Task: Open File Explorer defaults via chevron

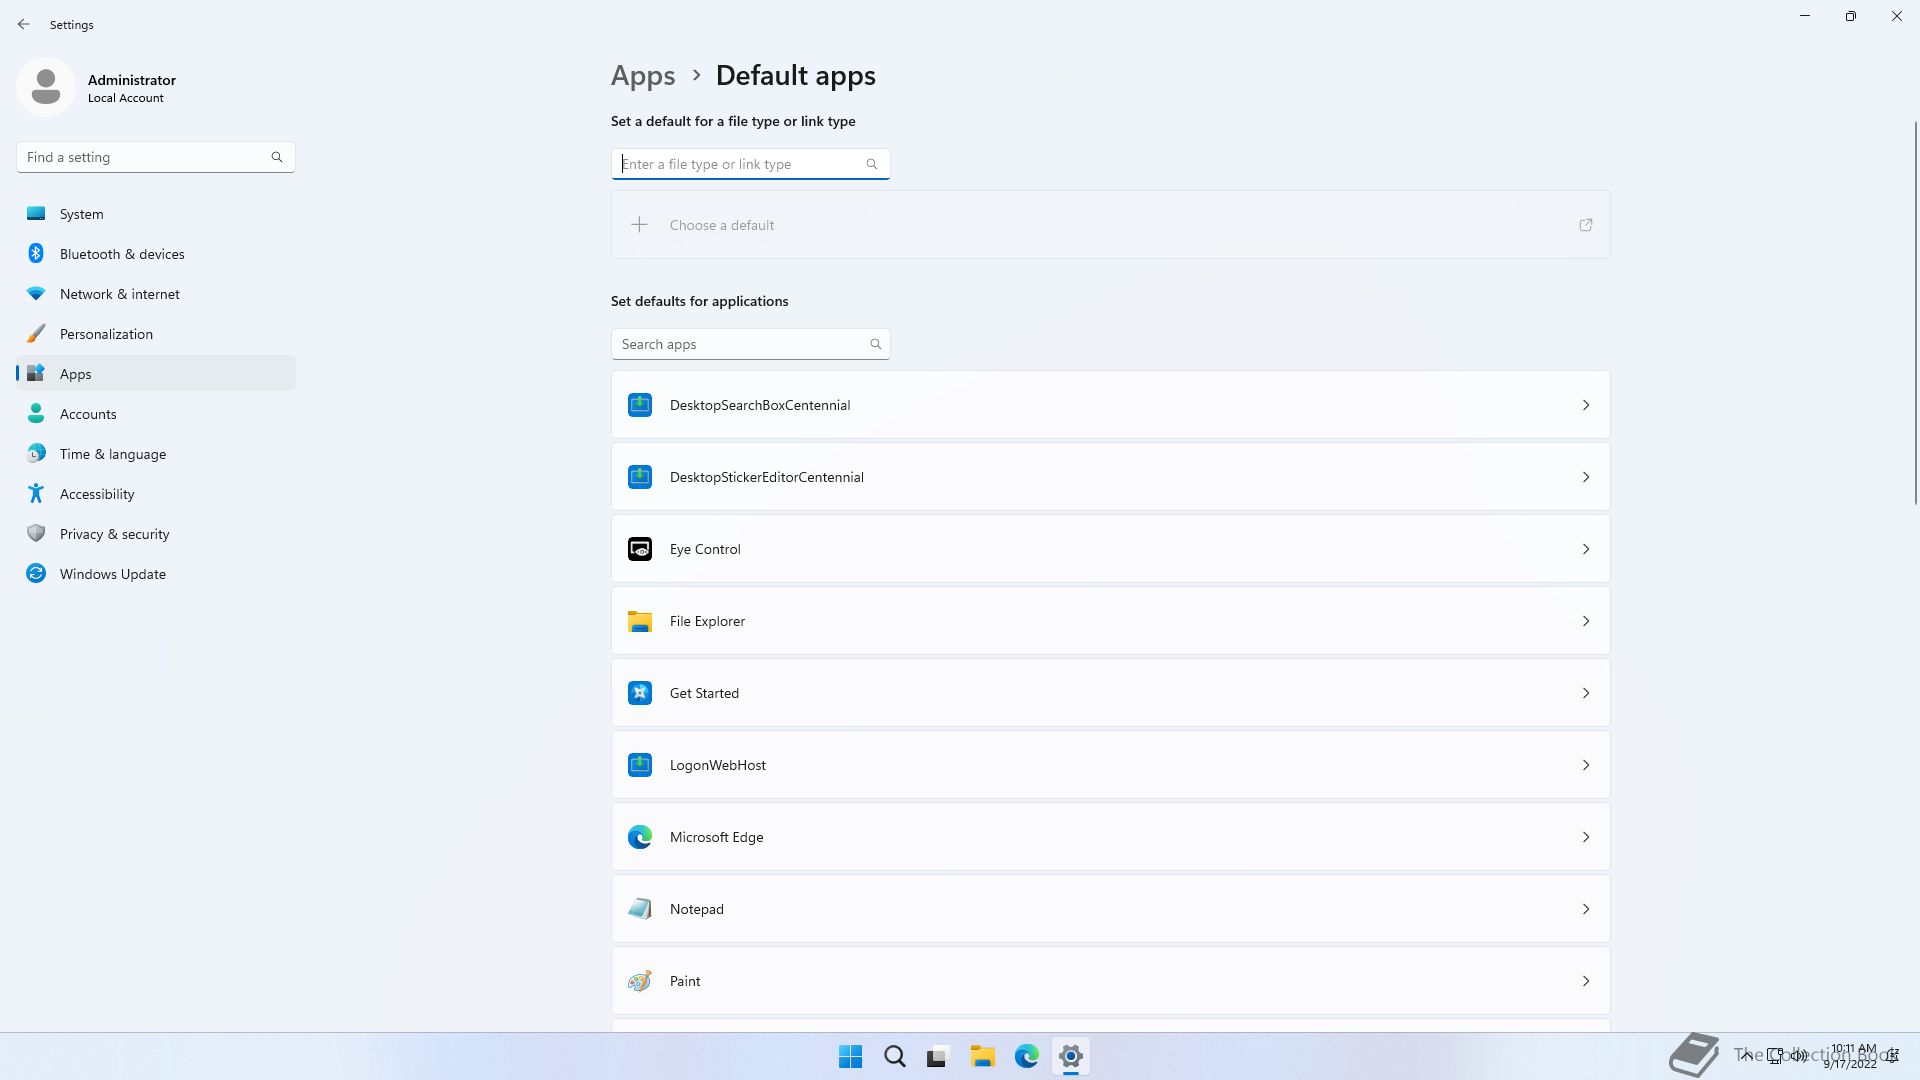Action: coord(1586,621)
